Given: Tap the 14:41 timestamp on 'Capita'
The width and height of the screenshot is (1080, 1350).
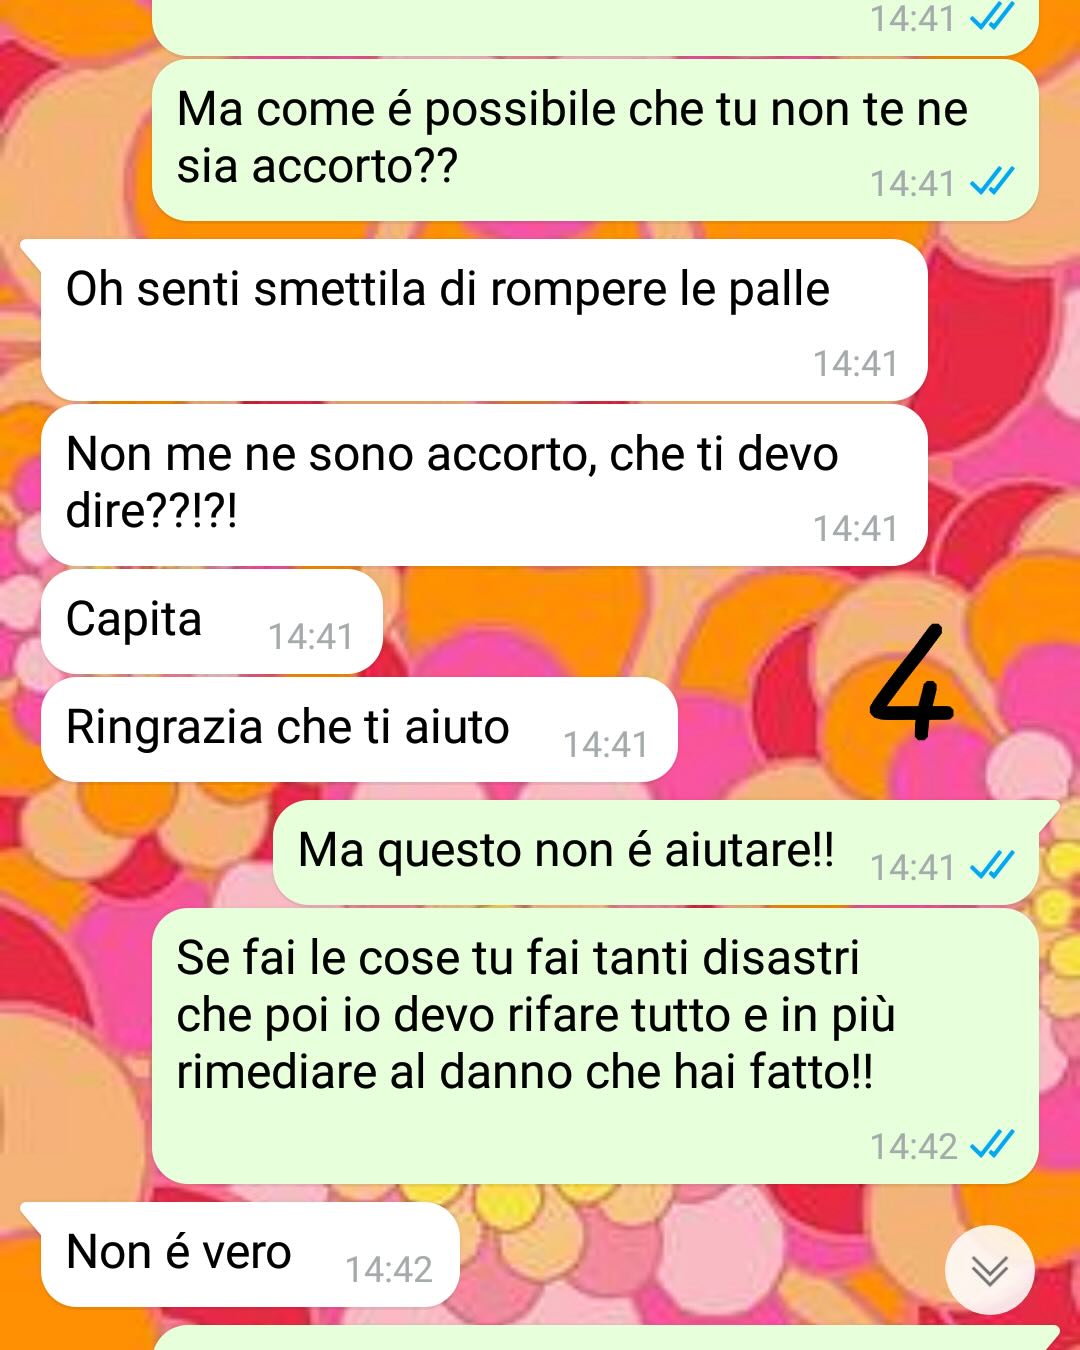Looking at the screenshot, I should point(310,637).
